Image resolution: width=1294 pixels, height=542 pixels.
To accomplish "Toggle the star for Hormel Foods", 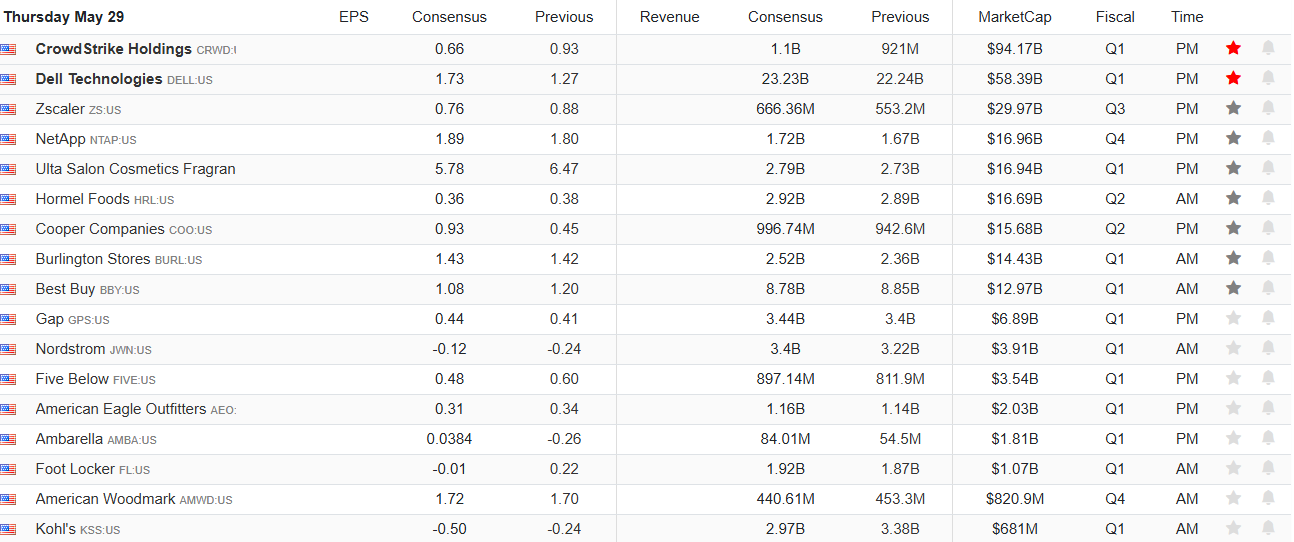I will click(x=1233, y=198).
